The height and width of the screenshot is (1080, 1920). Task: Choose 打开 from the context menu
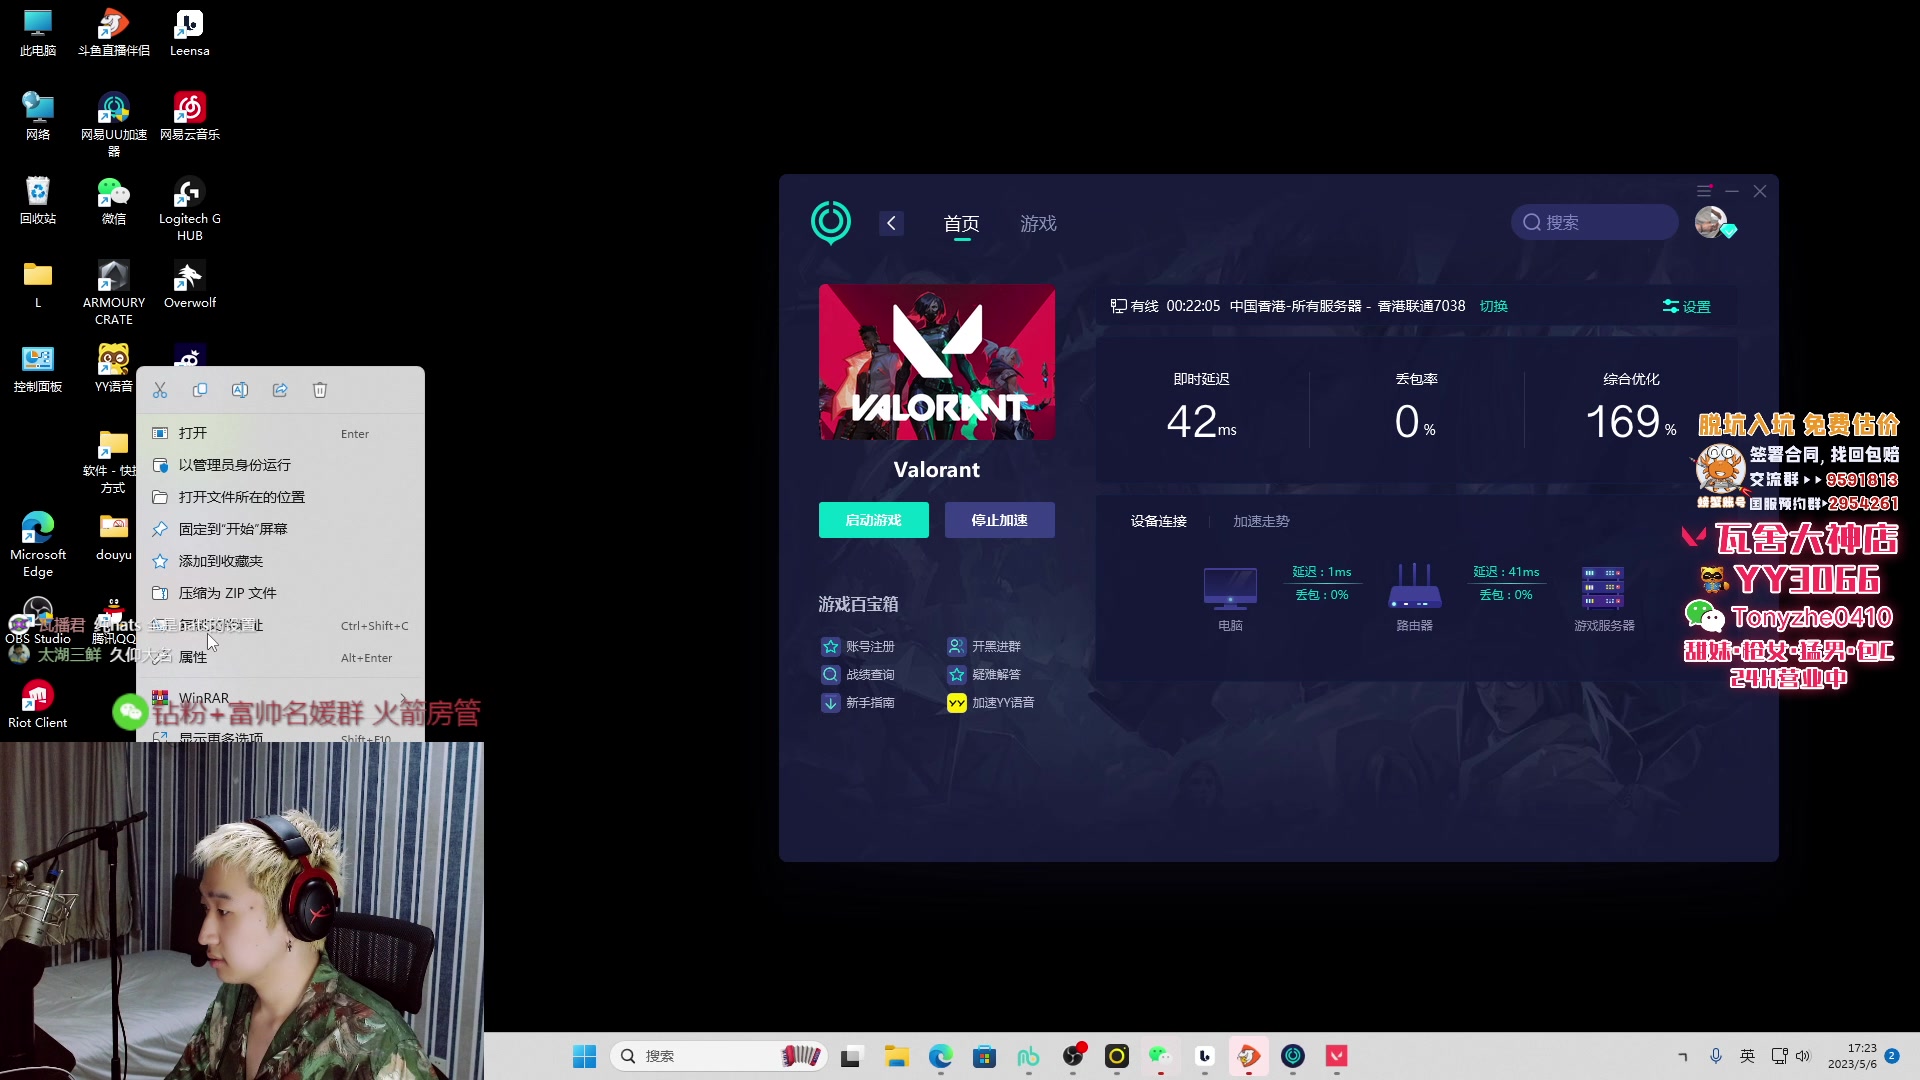click(280, 433)
